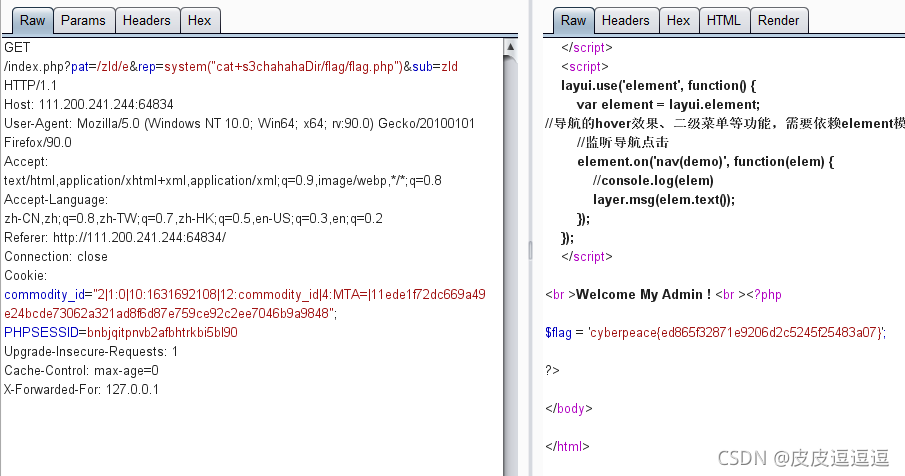Click the closing </html> tag
The width and height of the screenshot is (905, 476).
[567, 447]
